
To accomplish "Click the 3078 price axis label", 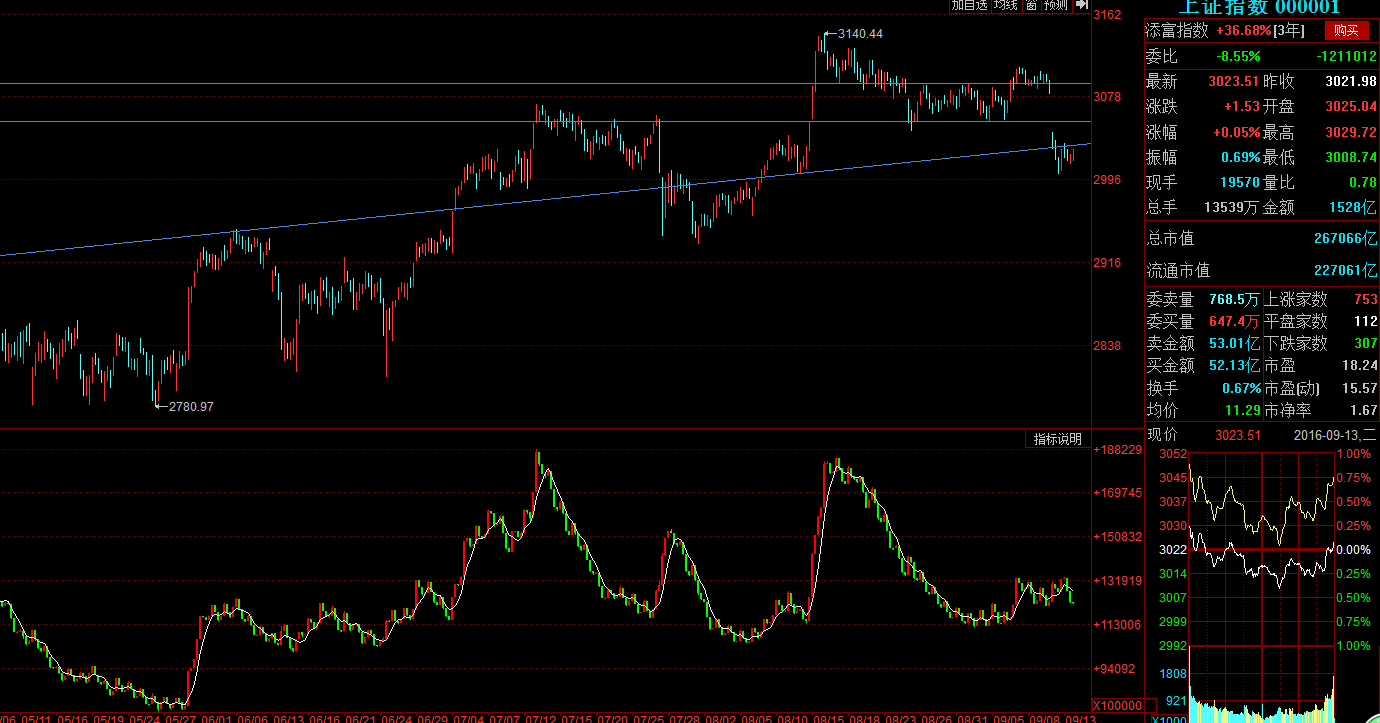I will coord(1107,97).
